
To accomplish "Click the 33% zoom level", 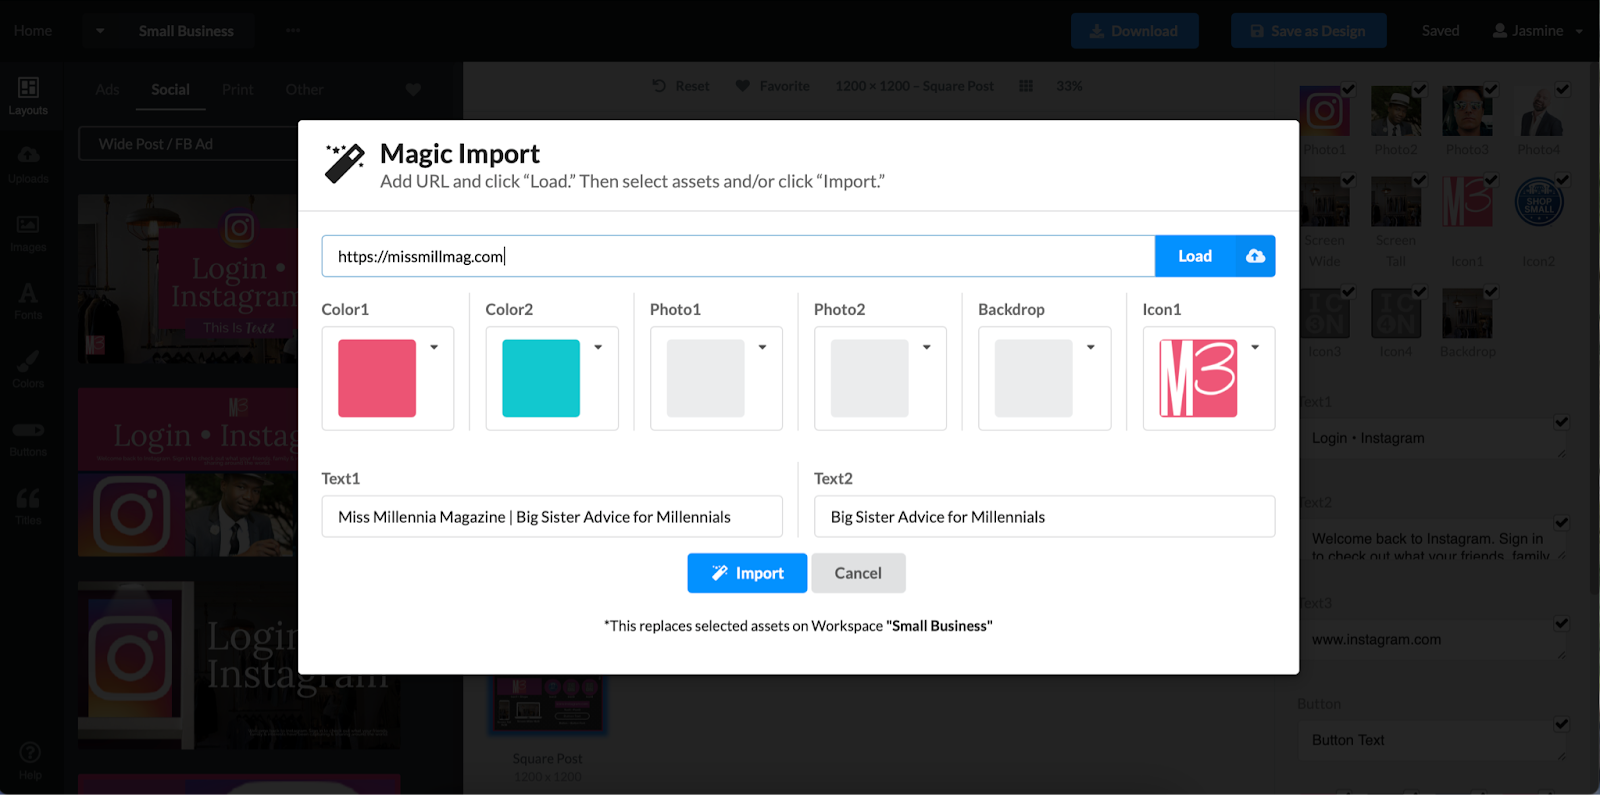I will pos(1069,86).
